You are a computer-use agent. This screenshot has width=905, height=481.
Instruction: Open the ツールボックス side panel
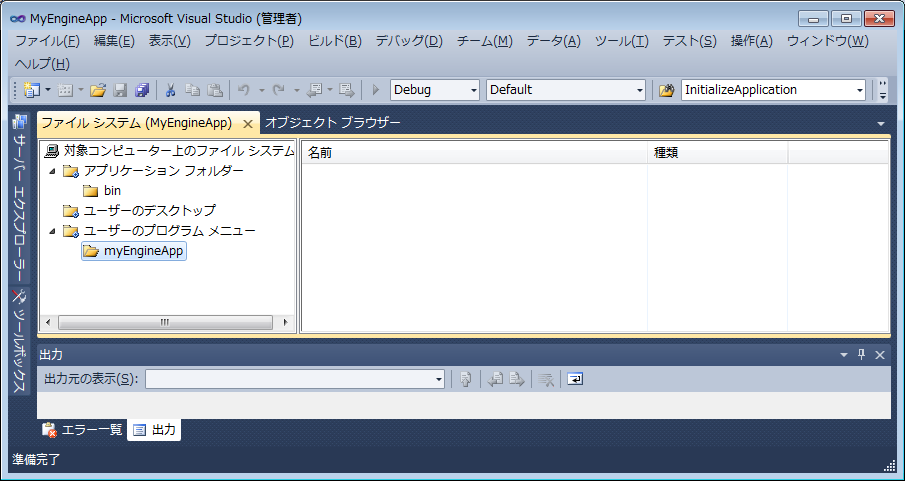pyautogui.click(x=20, y=342)
